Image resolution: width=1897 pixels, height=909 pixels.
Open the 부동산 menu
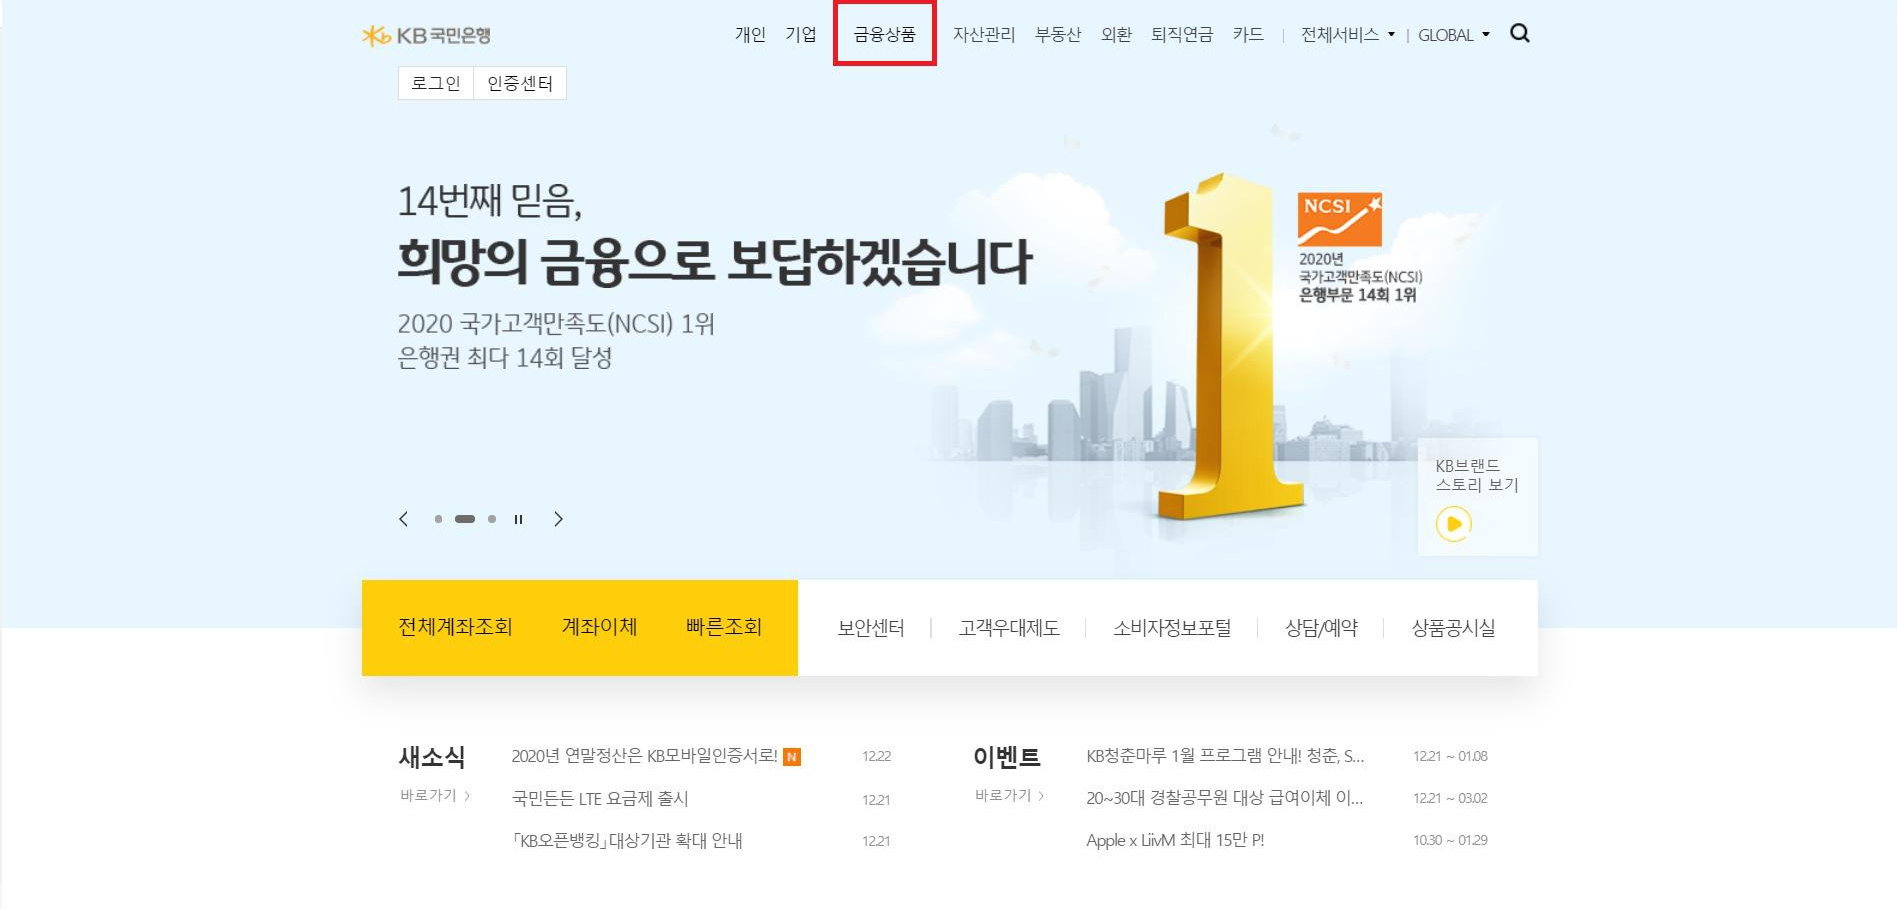1058,35
